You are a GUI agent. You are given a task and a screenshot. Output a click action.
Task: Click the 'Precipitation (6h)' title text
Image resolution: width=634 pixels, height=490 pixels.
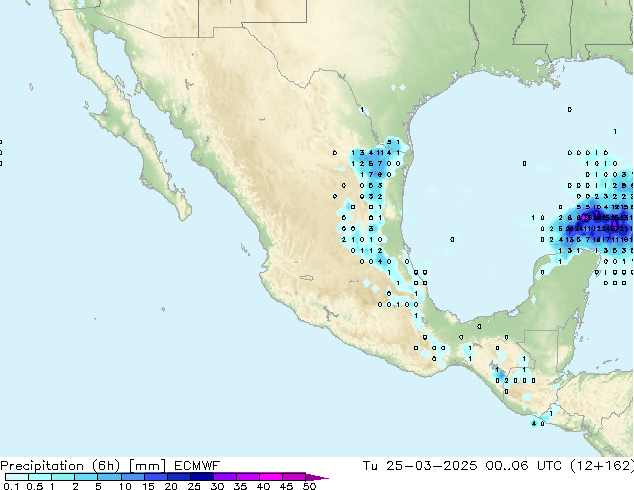coord(60,466)
